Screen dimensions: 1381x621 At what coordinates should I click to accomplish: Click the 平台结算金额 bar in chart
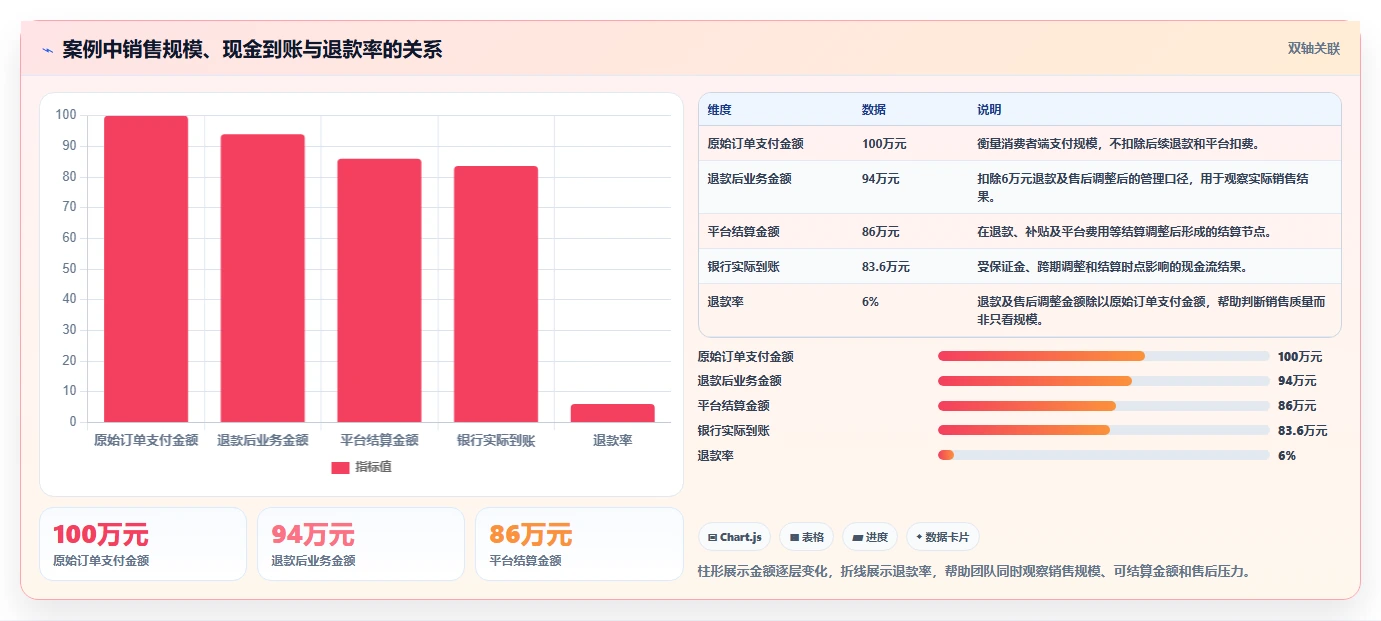click(x=379, y=290)
